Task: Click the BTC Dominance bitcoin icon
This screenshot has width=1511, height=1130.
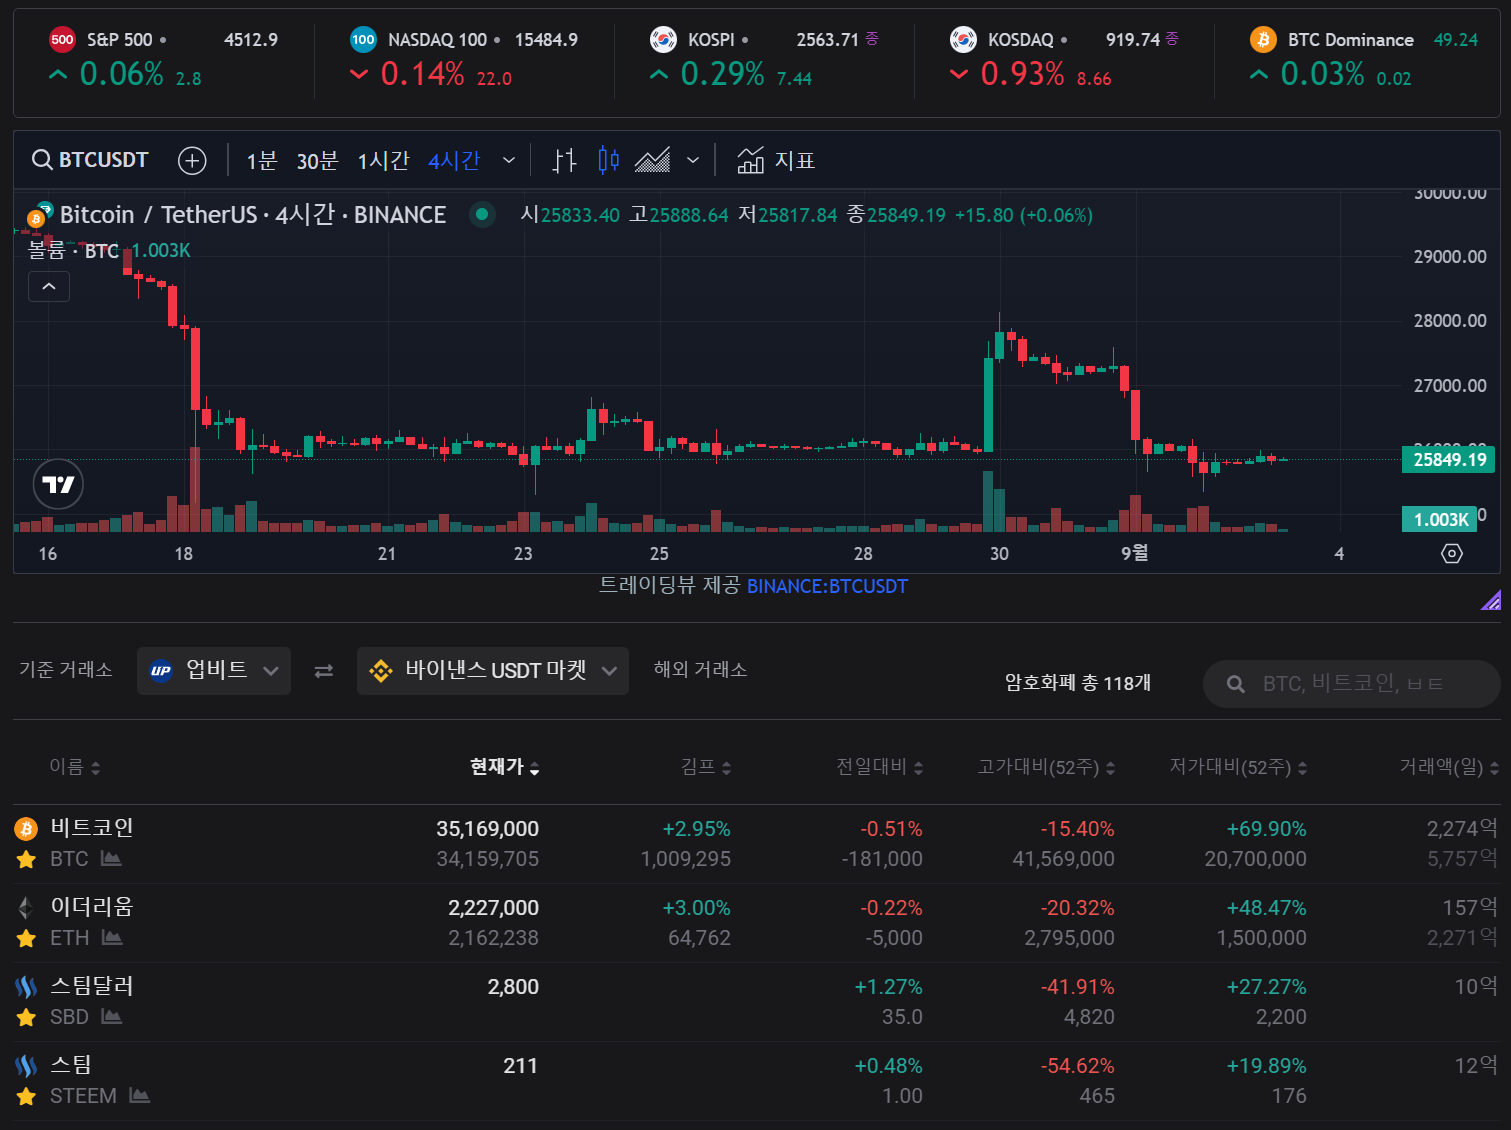Action: (x=1263, y=40)
